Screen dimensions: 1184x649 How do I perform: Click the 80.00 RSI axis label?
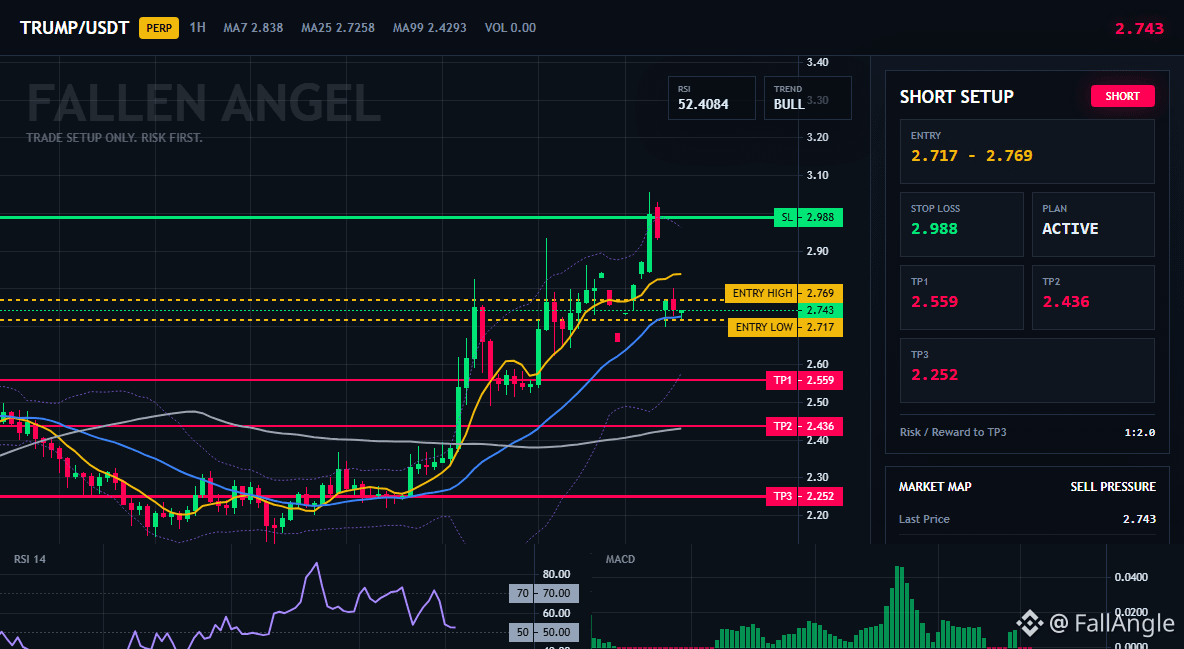557,574
